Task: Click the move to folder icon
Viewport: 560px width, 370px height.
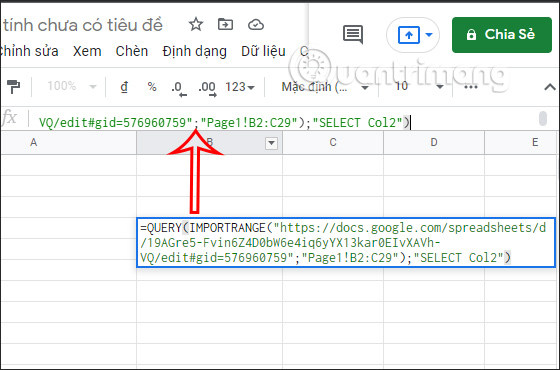Action: 225,24
